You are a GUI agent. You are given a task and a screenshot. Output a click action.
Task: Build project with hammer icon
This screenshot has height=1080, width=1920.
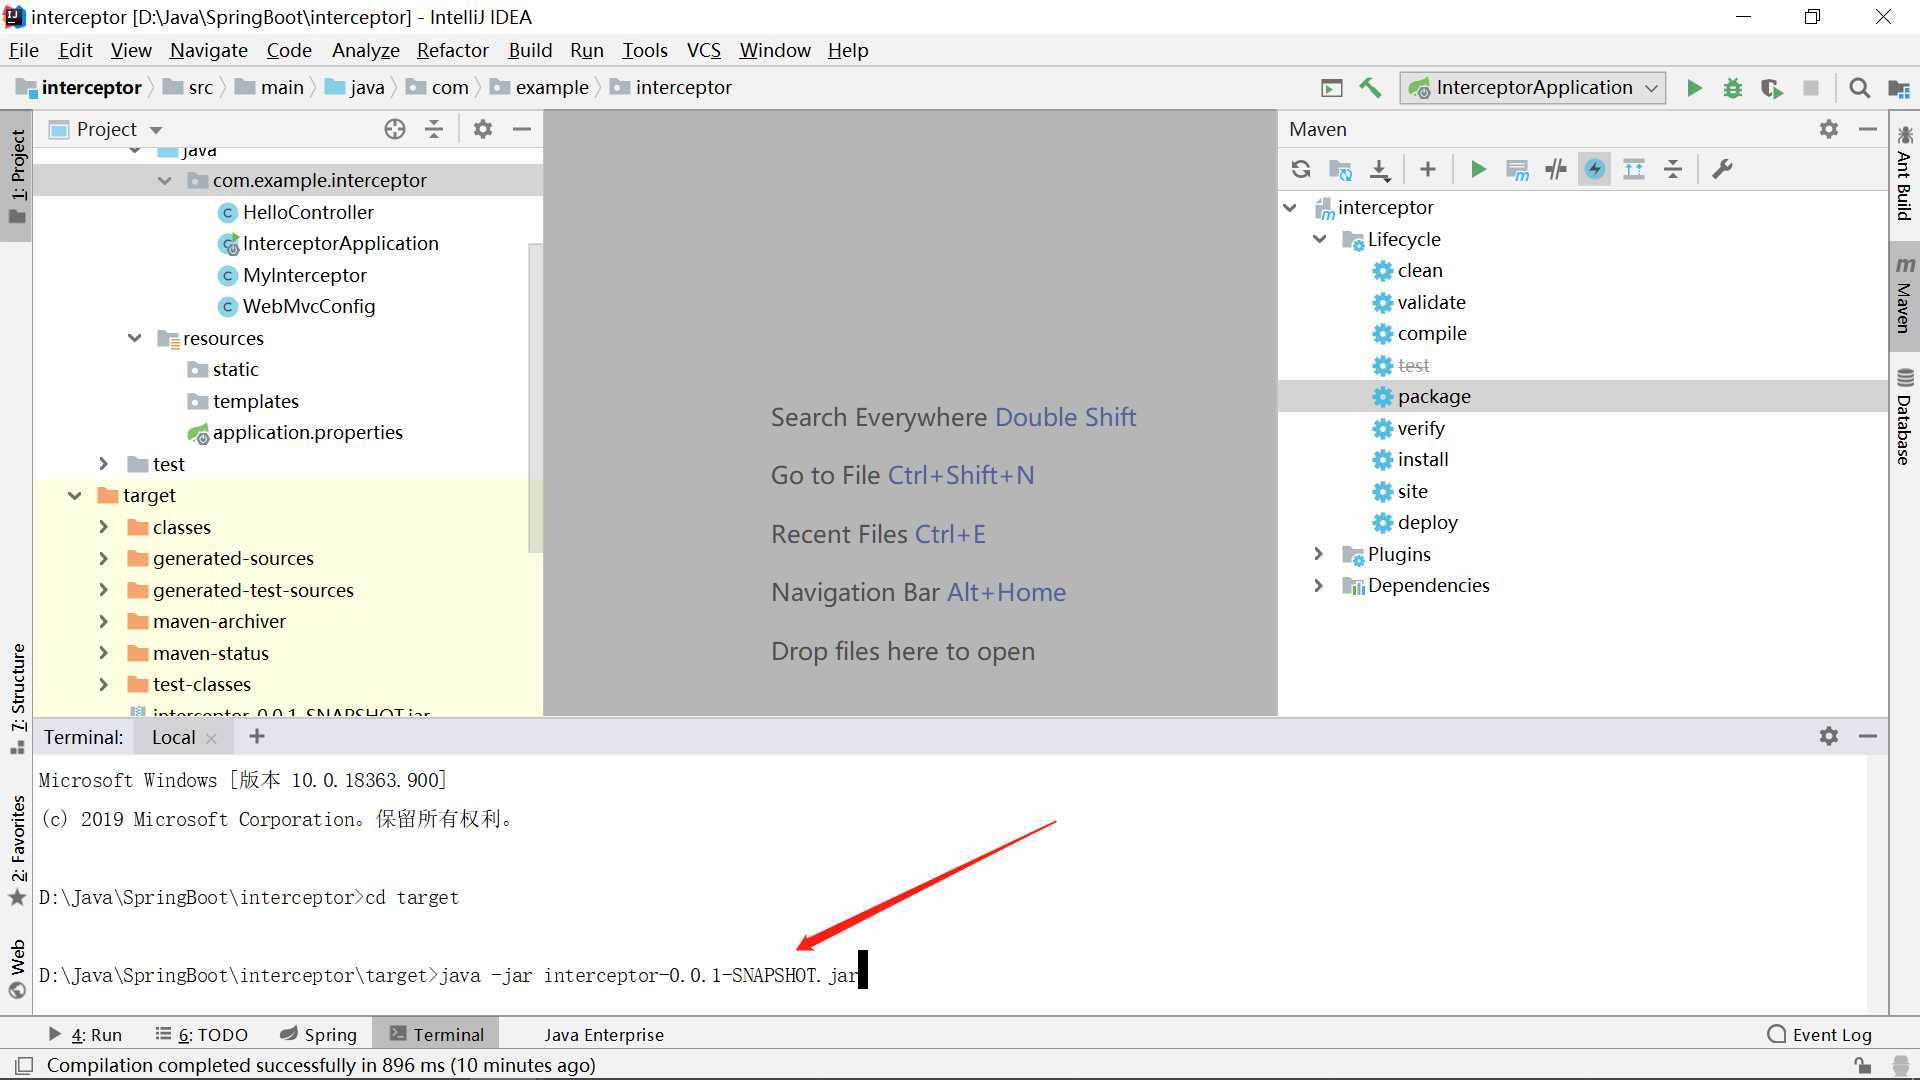point(1370,88)
